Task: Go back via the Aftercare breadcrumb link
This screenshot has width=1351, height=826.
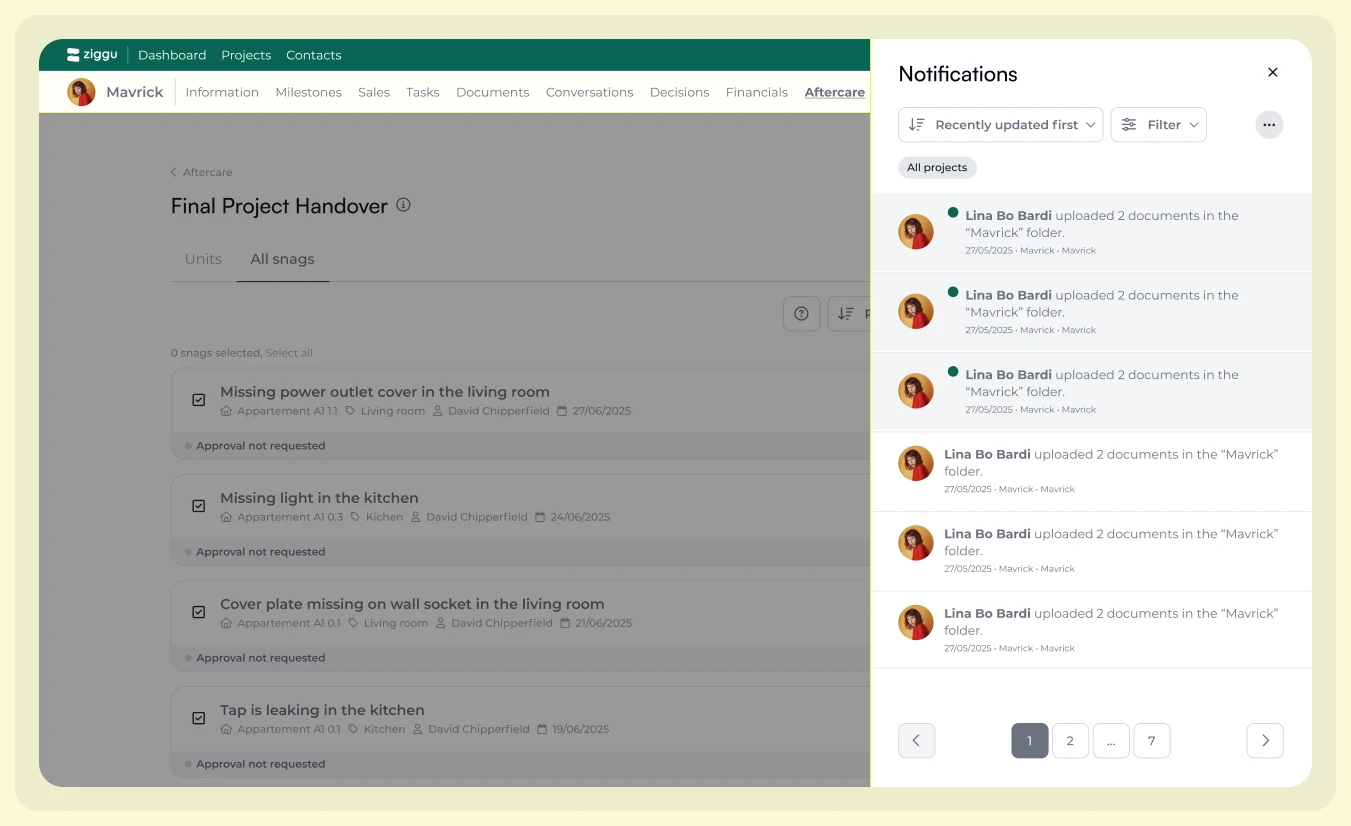Action: [201, 172]
